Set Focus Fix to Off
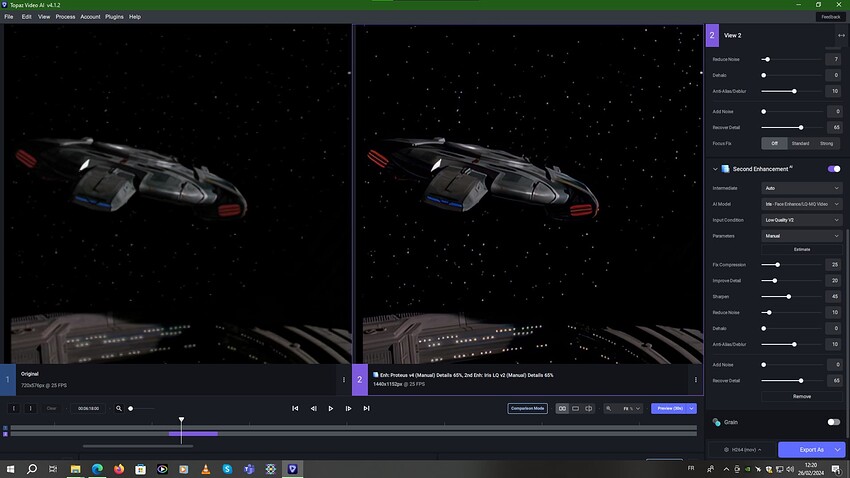Viewport: 850px width, 478px height. 774,144
